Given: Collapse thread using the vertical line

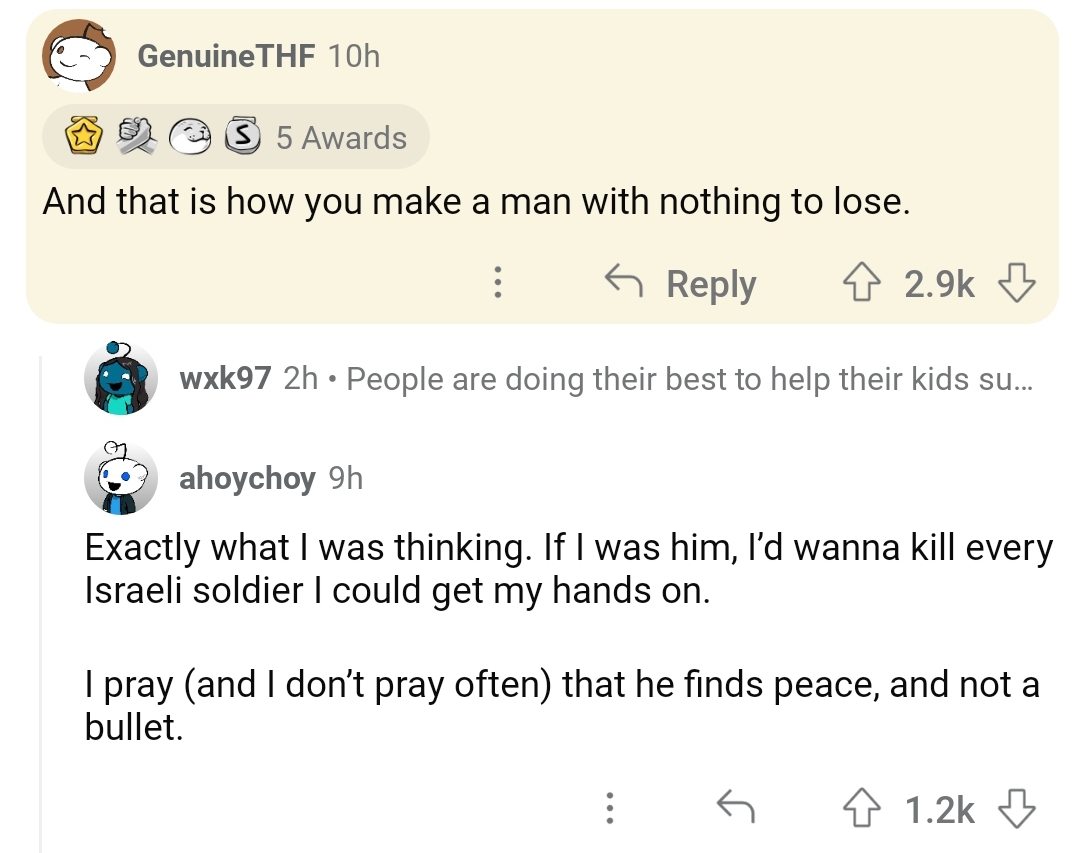Looking at the screenshot, I should pos(40,600).
